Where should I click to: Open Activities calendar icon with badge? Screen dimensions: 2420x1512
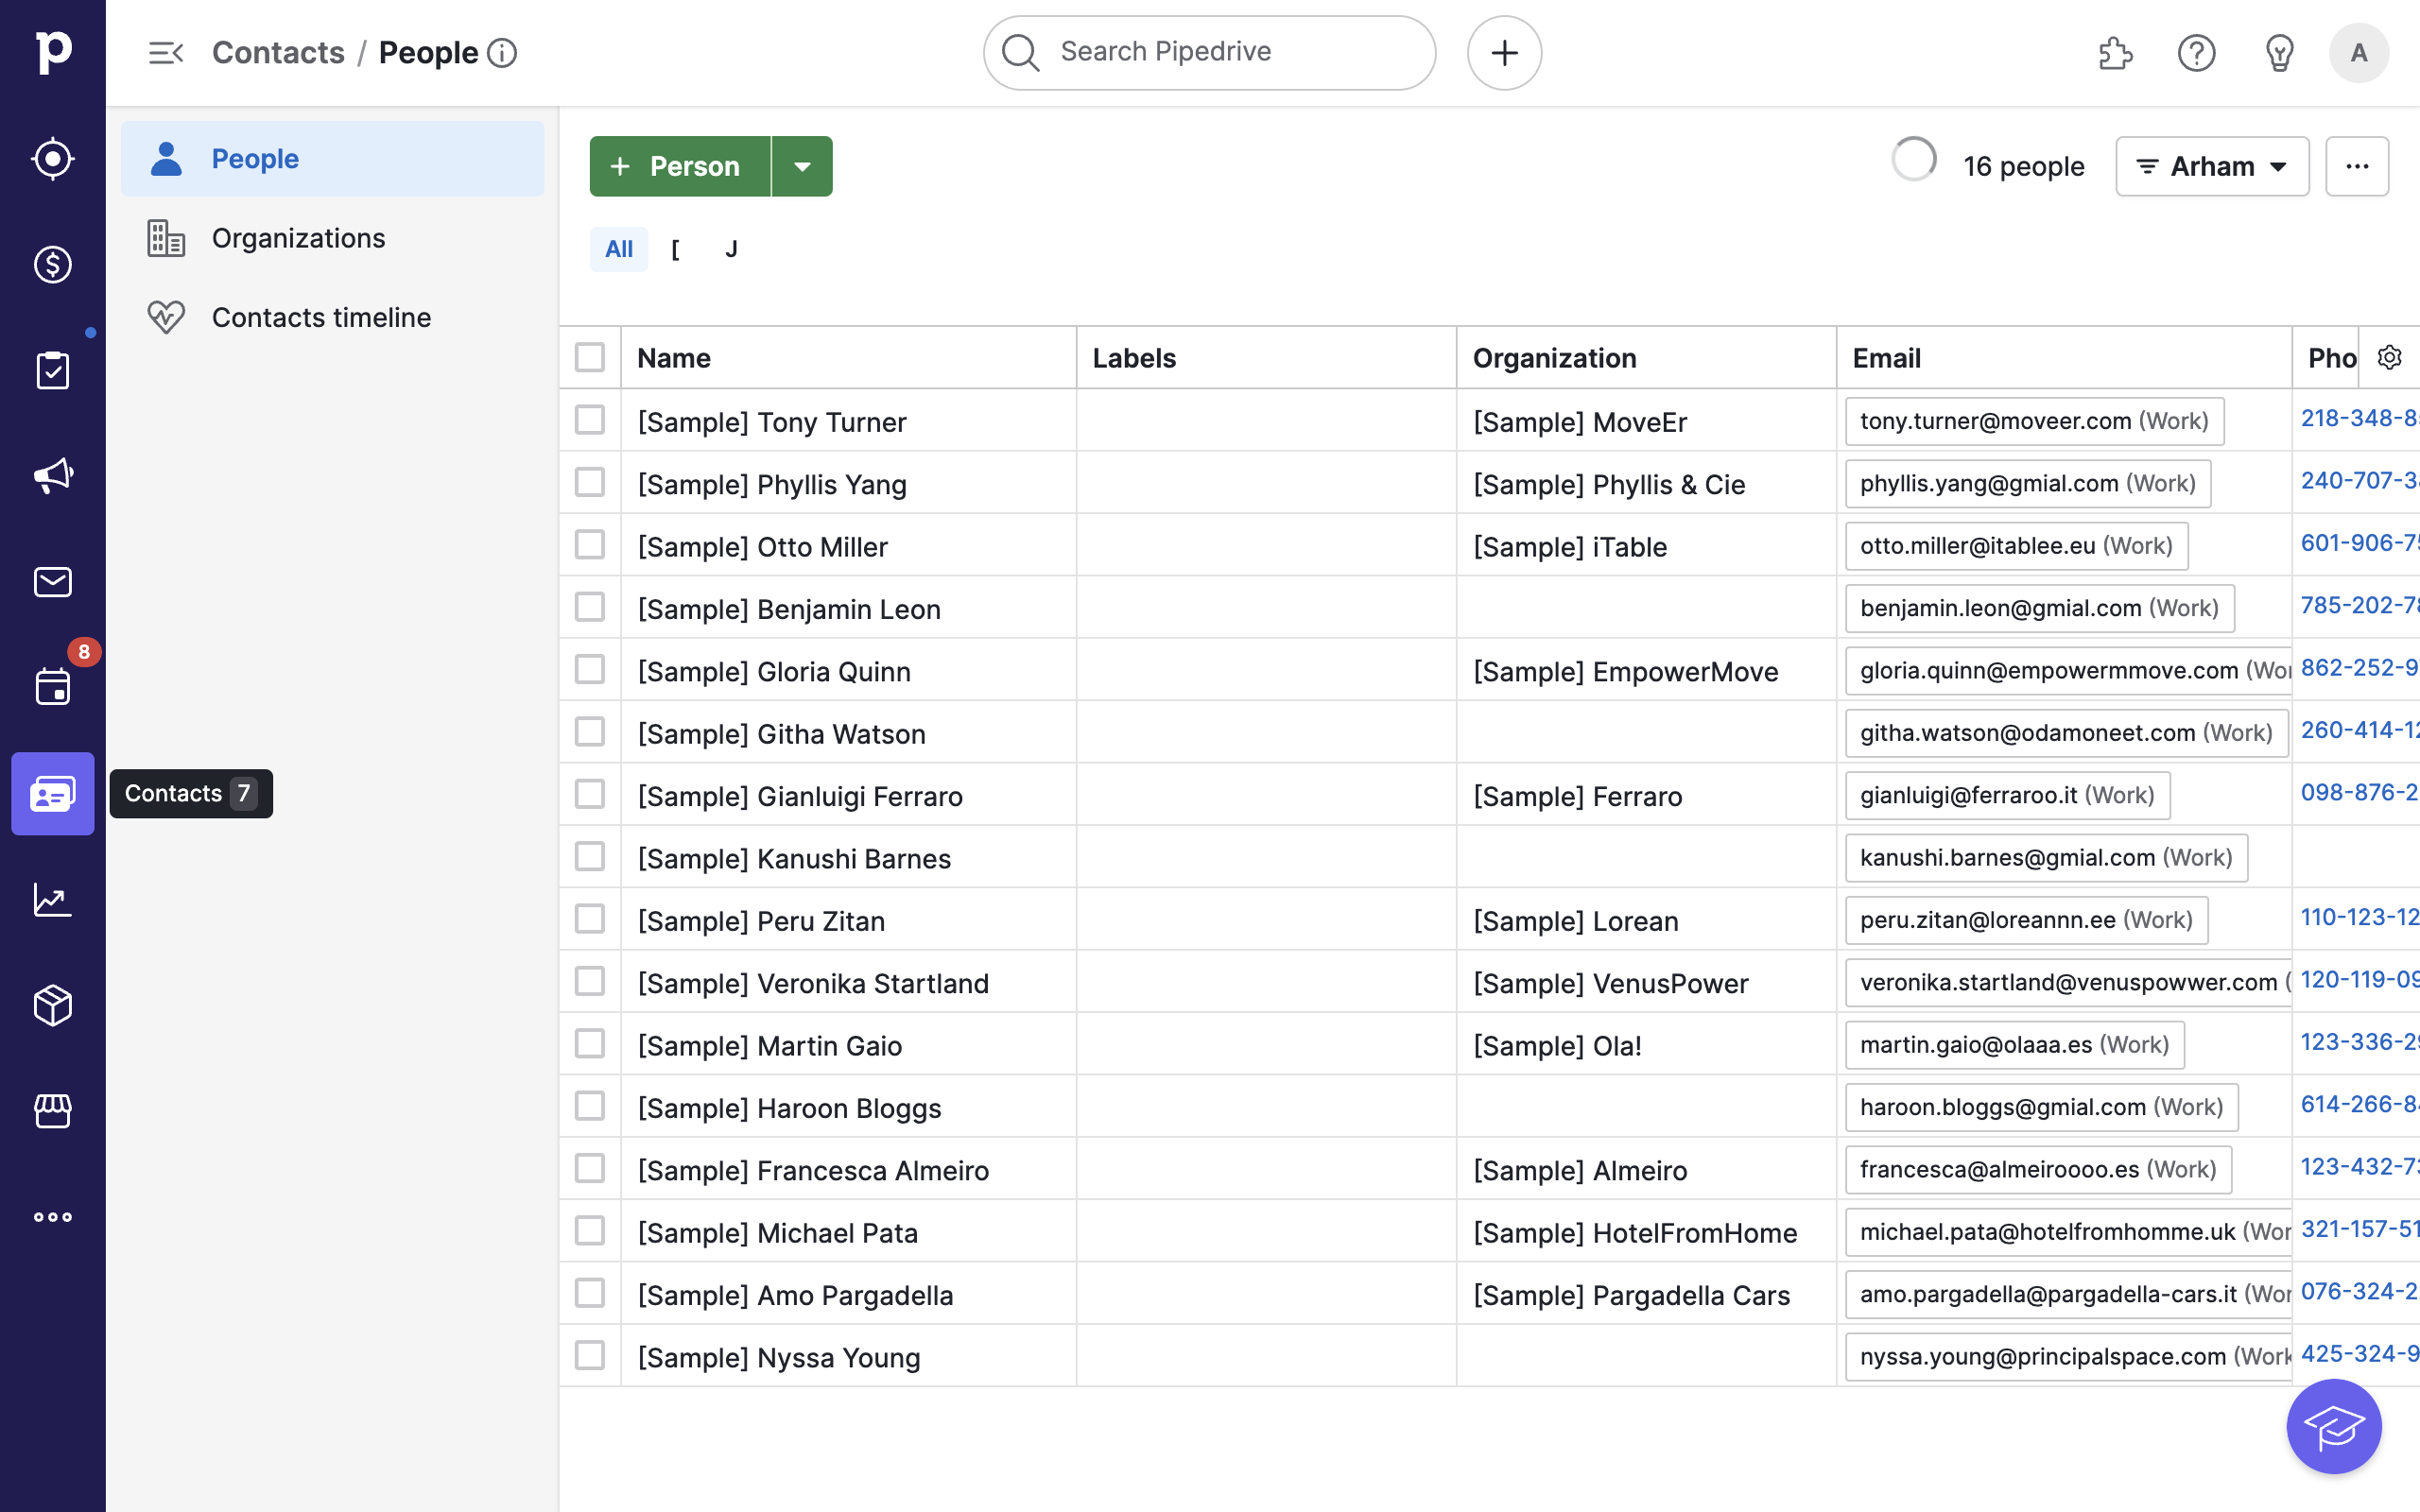click(x=53, y=688)
